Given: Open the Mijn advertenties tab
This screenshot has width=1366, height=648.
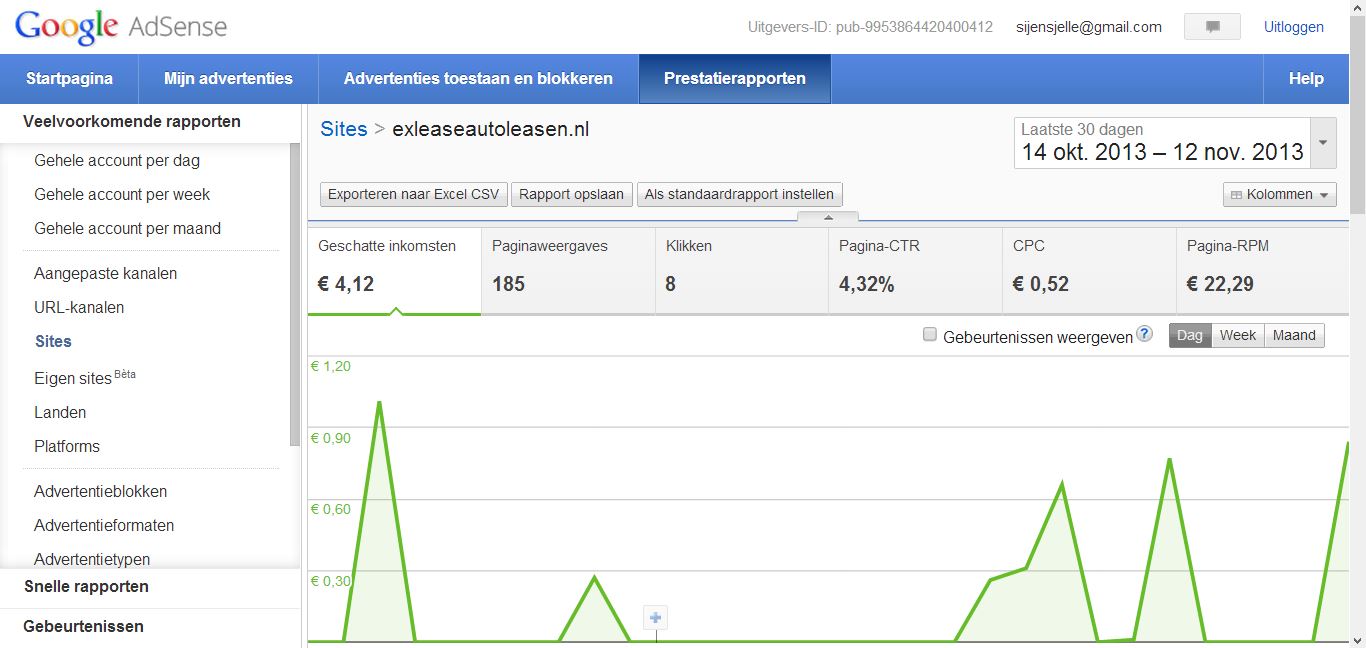Looking at the screenshot, I should pos(228,79).
